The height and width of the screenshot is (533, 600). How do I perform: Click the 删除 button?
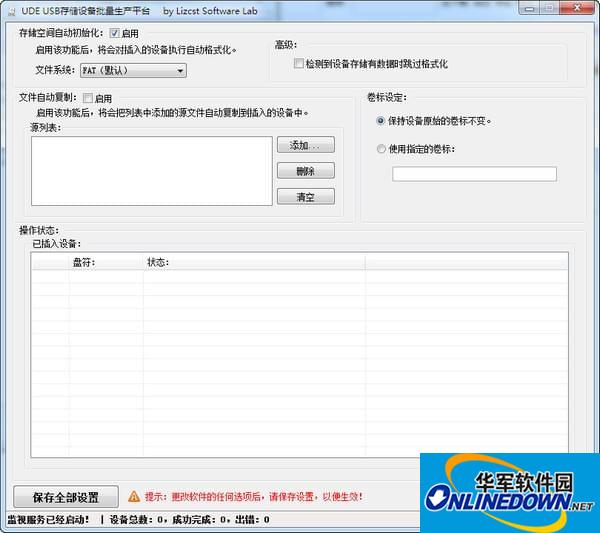(x=306, y=171)
